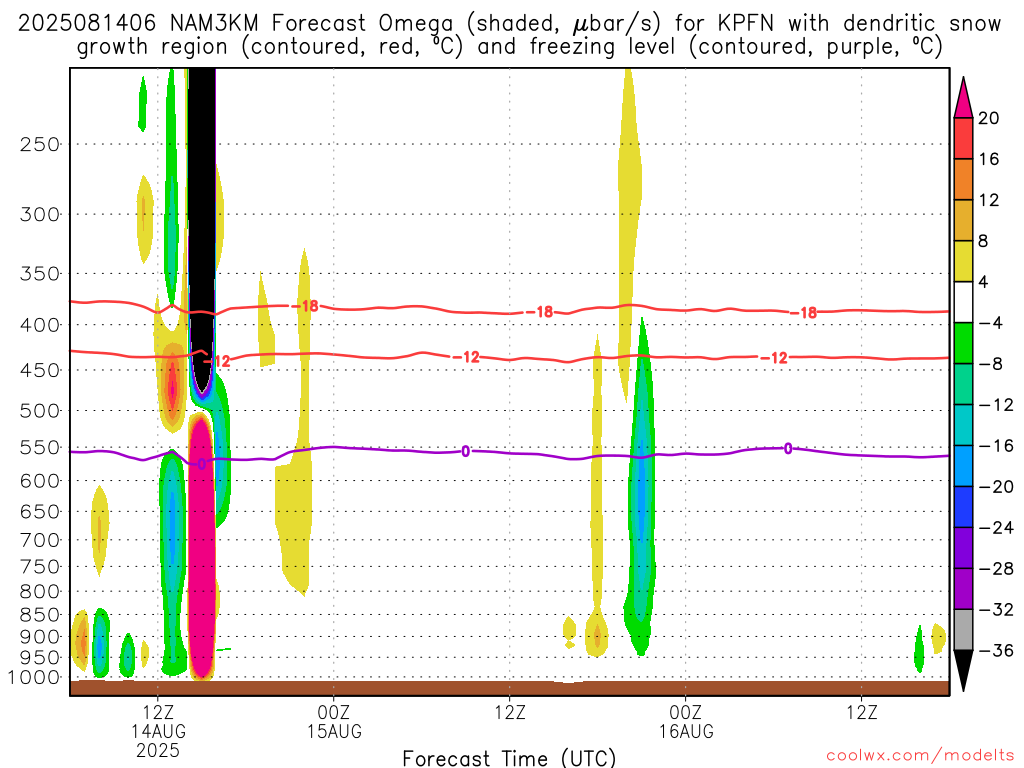
Task: Click the 400 pressure level label
Action: pyautogui.click(x=40, y=325)
